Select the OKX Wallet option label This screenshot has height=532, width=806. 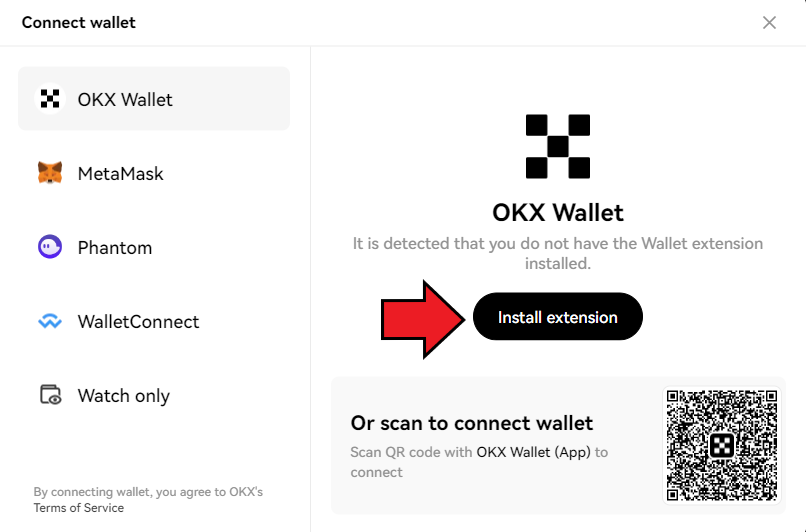[x=125, y=99]
